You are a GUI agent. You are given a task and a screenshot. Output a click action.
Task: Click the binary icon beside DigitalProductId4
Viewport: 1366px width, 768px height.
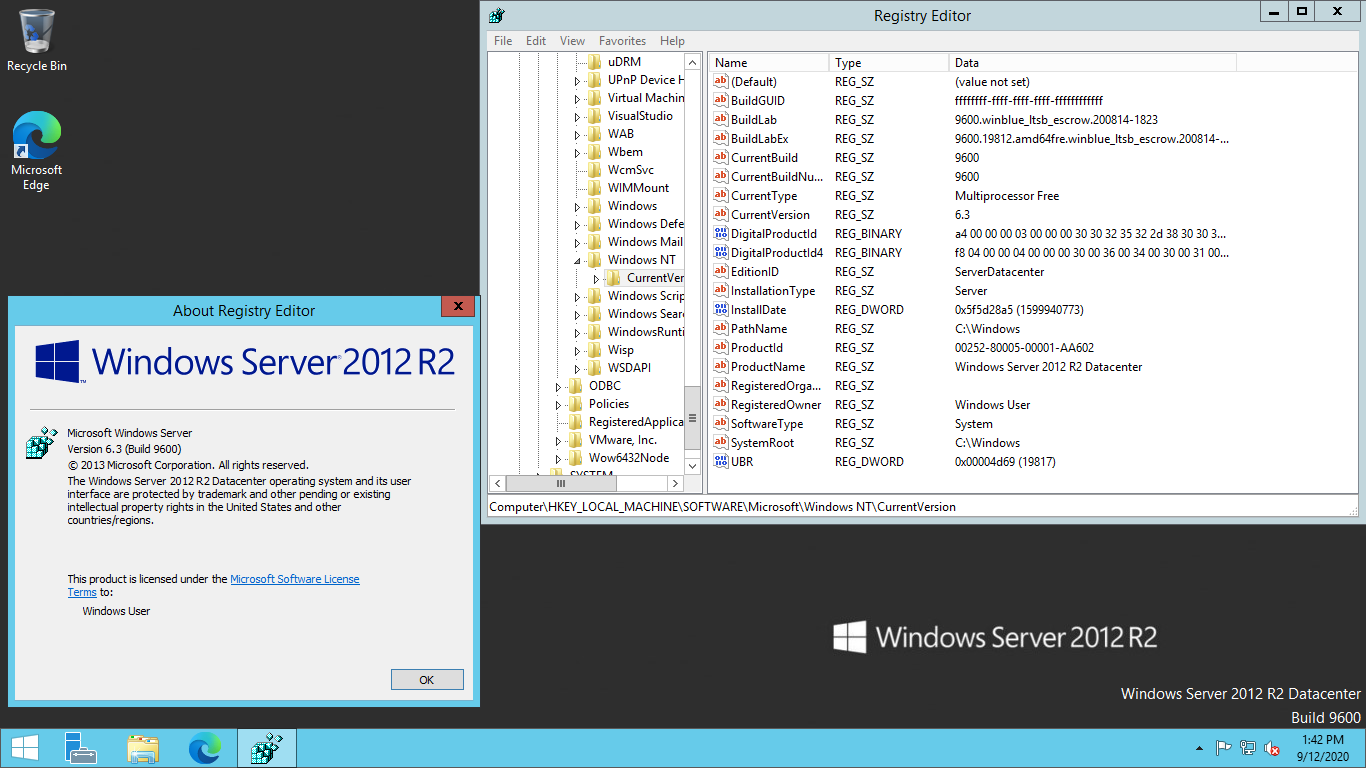(720, 252)
